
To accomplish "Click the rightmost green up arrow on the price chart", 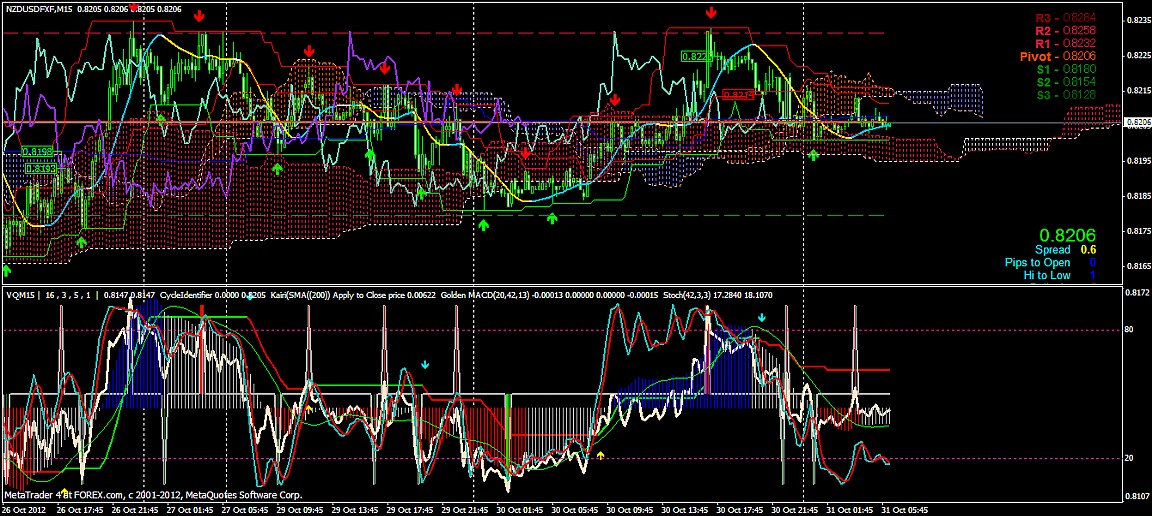I will coord(813,155).
